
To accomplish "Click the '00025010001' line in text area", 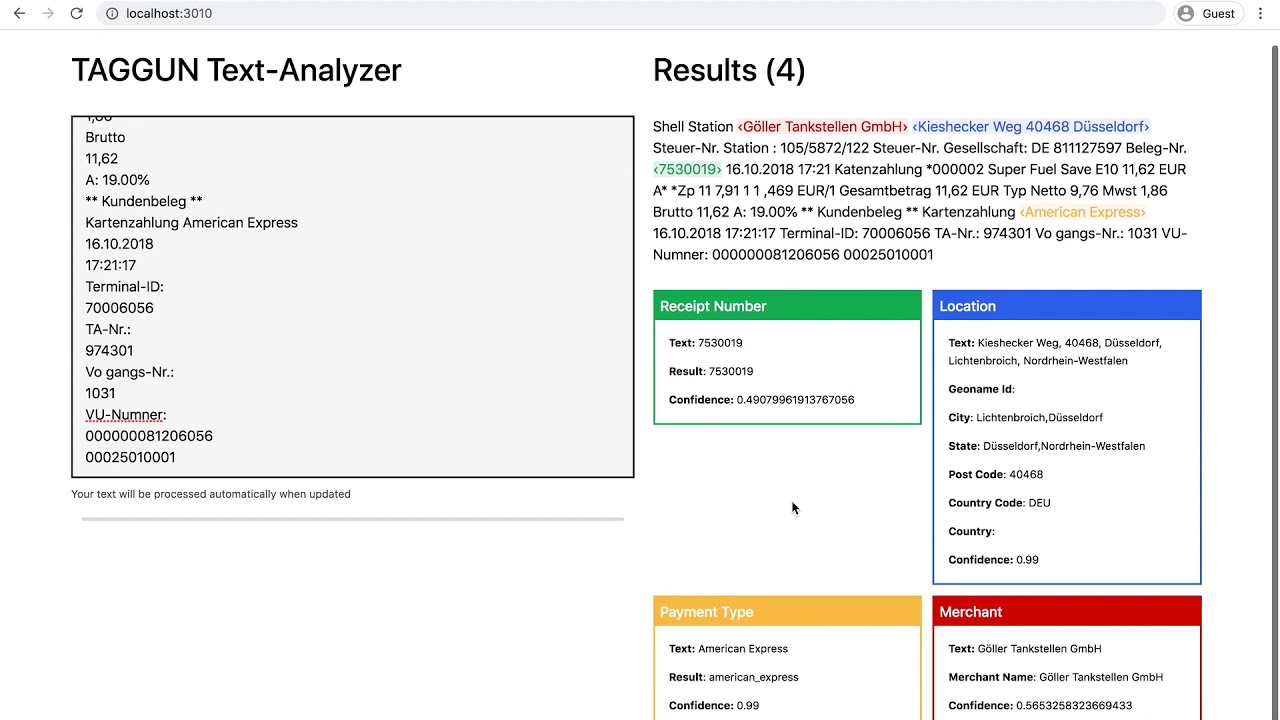I will pyautogui.click(x=131, y=458).
